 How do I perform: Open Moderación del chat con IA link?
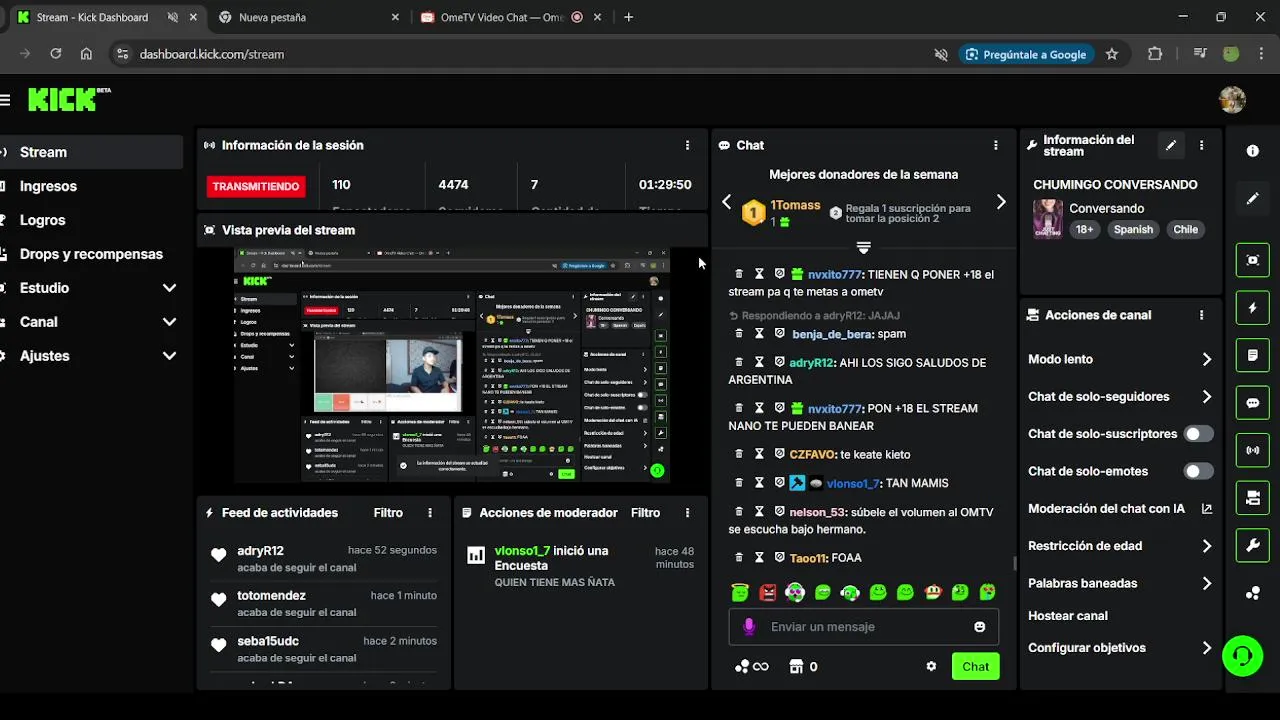click(1120, 509)
